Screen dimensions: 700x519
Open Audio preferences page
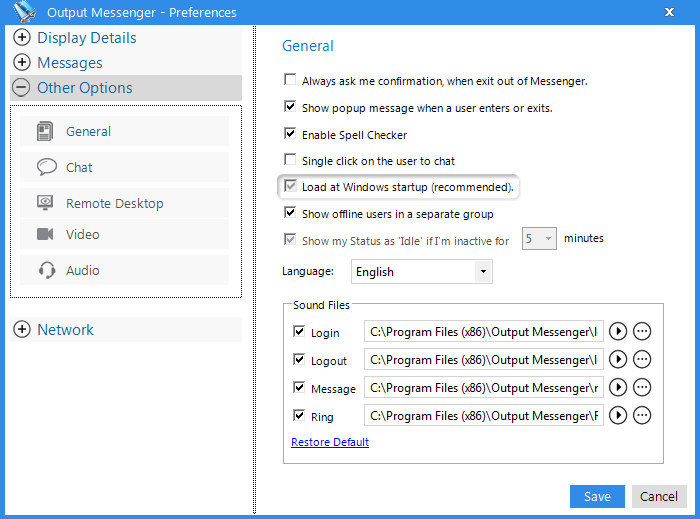[x=125, y=270]
